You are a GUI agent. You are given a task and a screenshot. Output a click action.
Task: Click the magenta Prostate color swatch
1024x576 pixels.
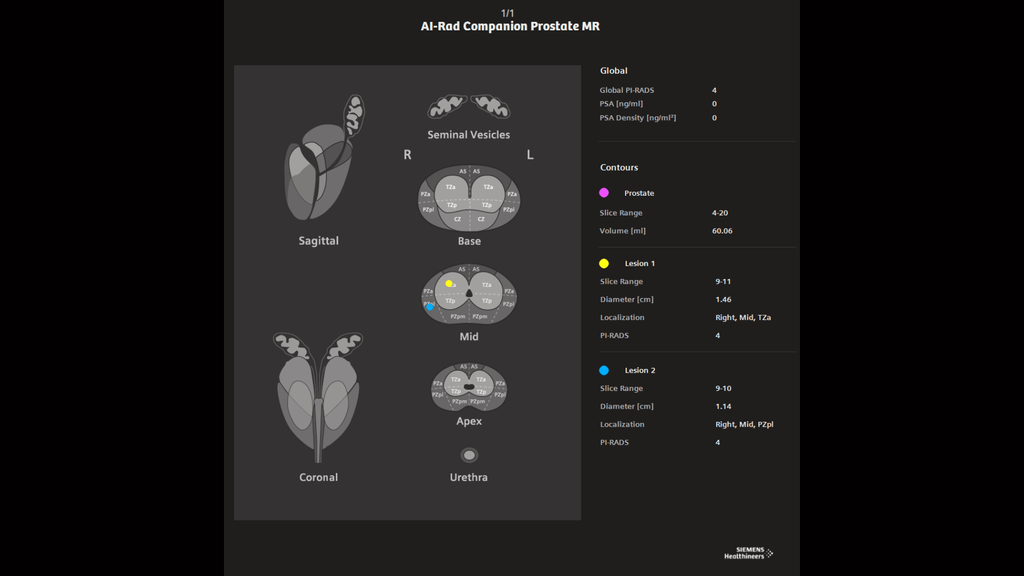coord(603,192)
